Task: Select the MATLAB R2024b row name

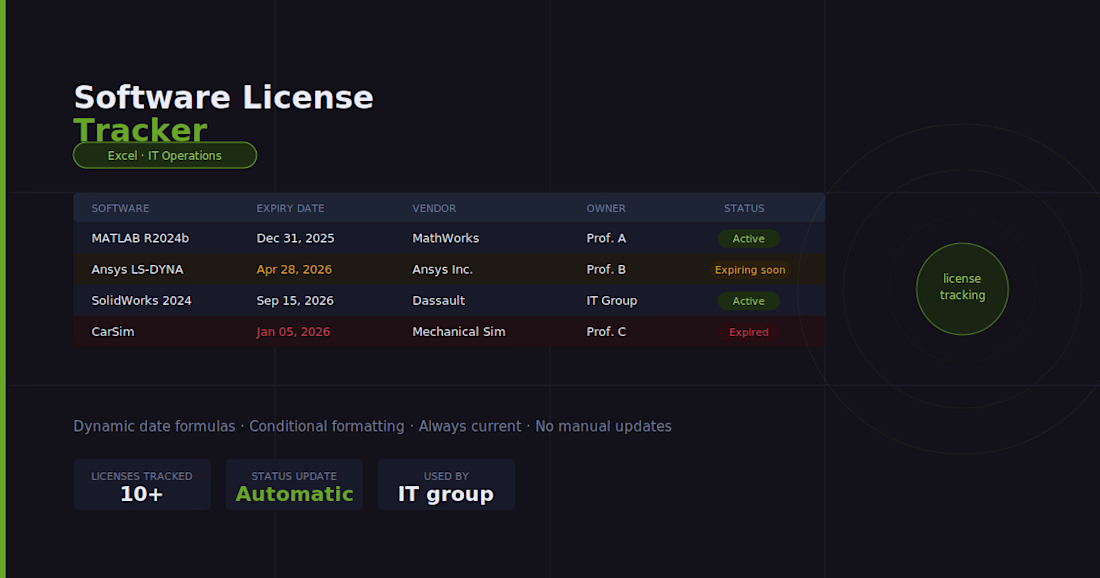Action: point(140,238)
